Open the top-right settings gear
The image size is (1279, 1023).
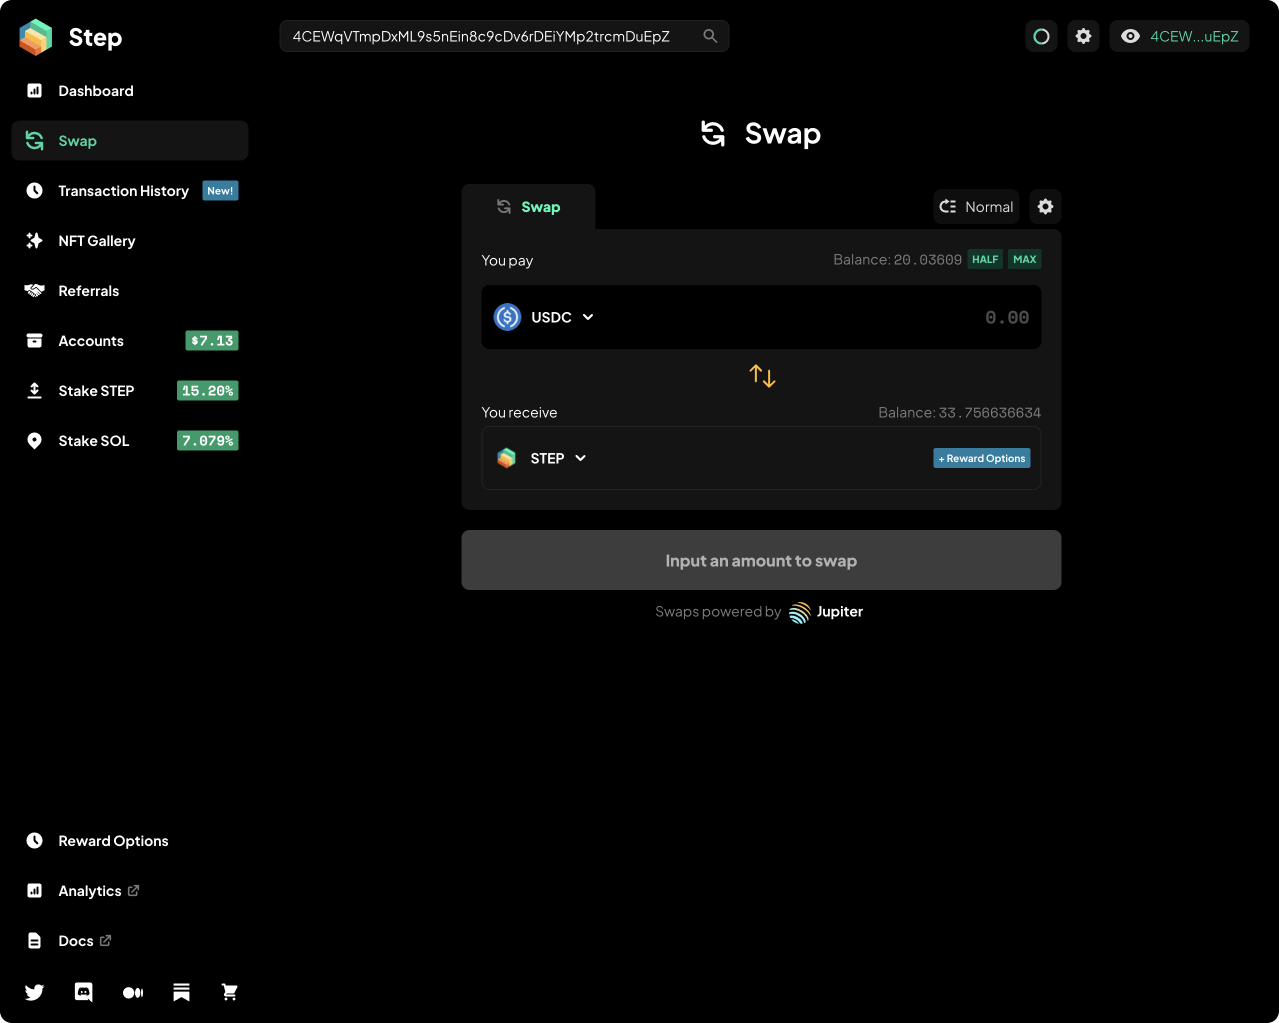click(x=1083, y=36)
